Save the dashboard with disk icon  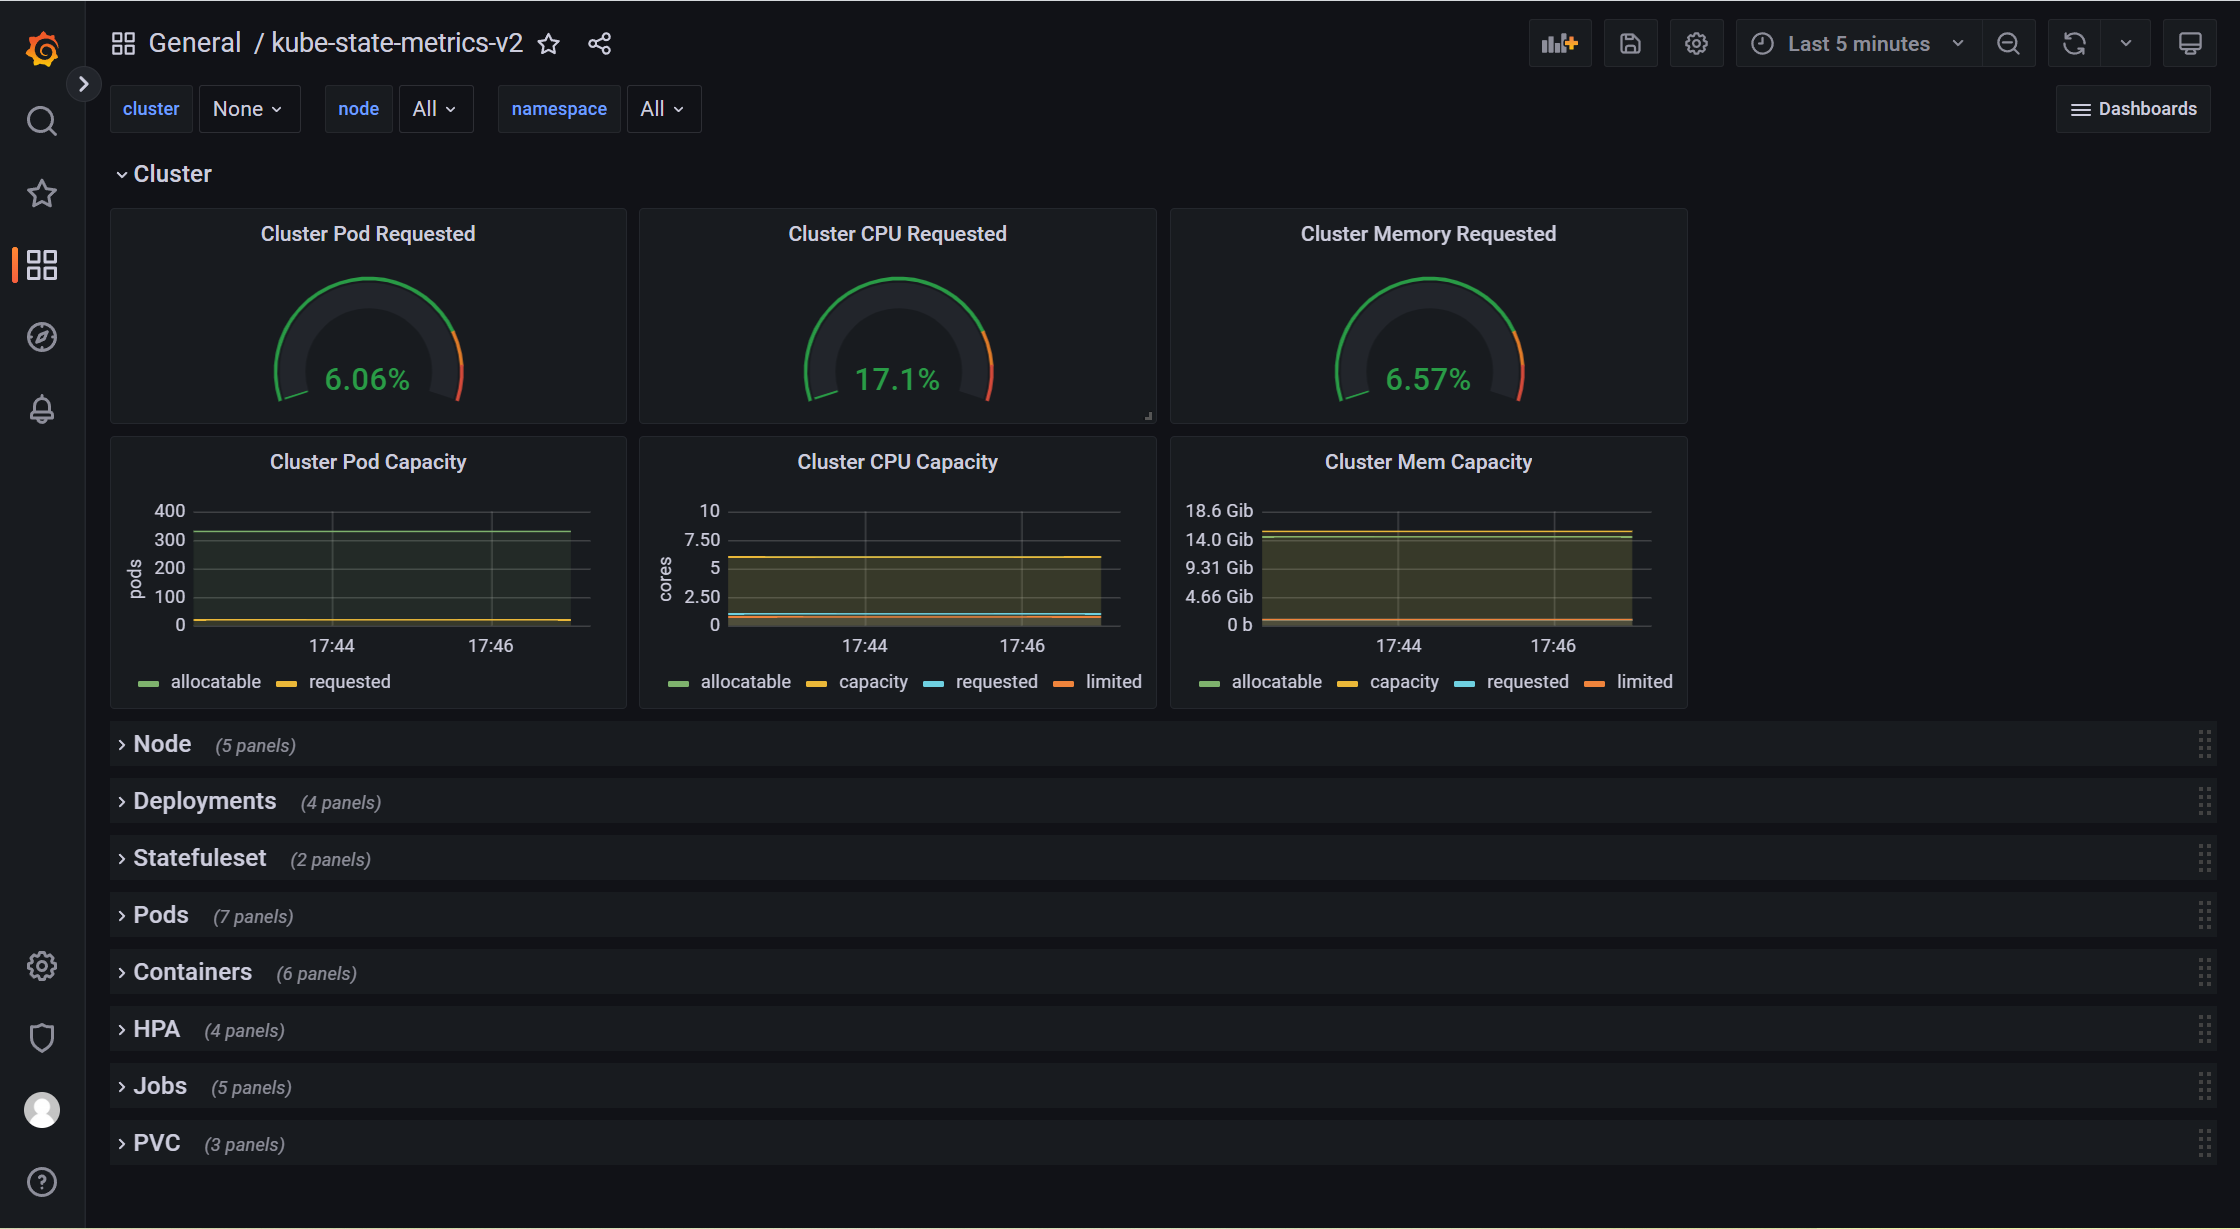pos(1630,44)
